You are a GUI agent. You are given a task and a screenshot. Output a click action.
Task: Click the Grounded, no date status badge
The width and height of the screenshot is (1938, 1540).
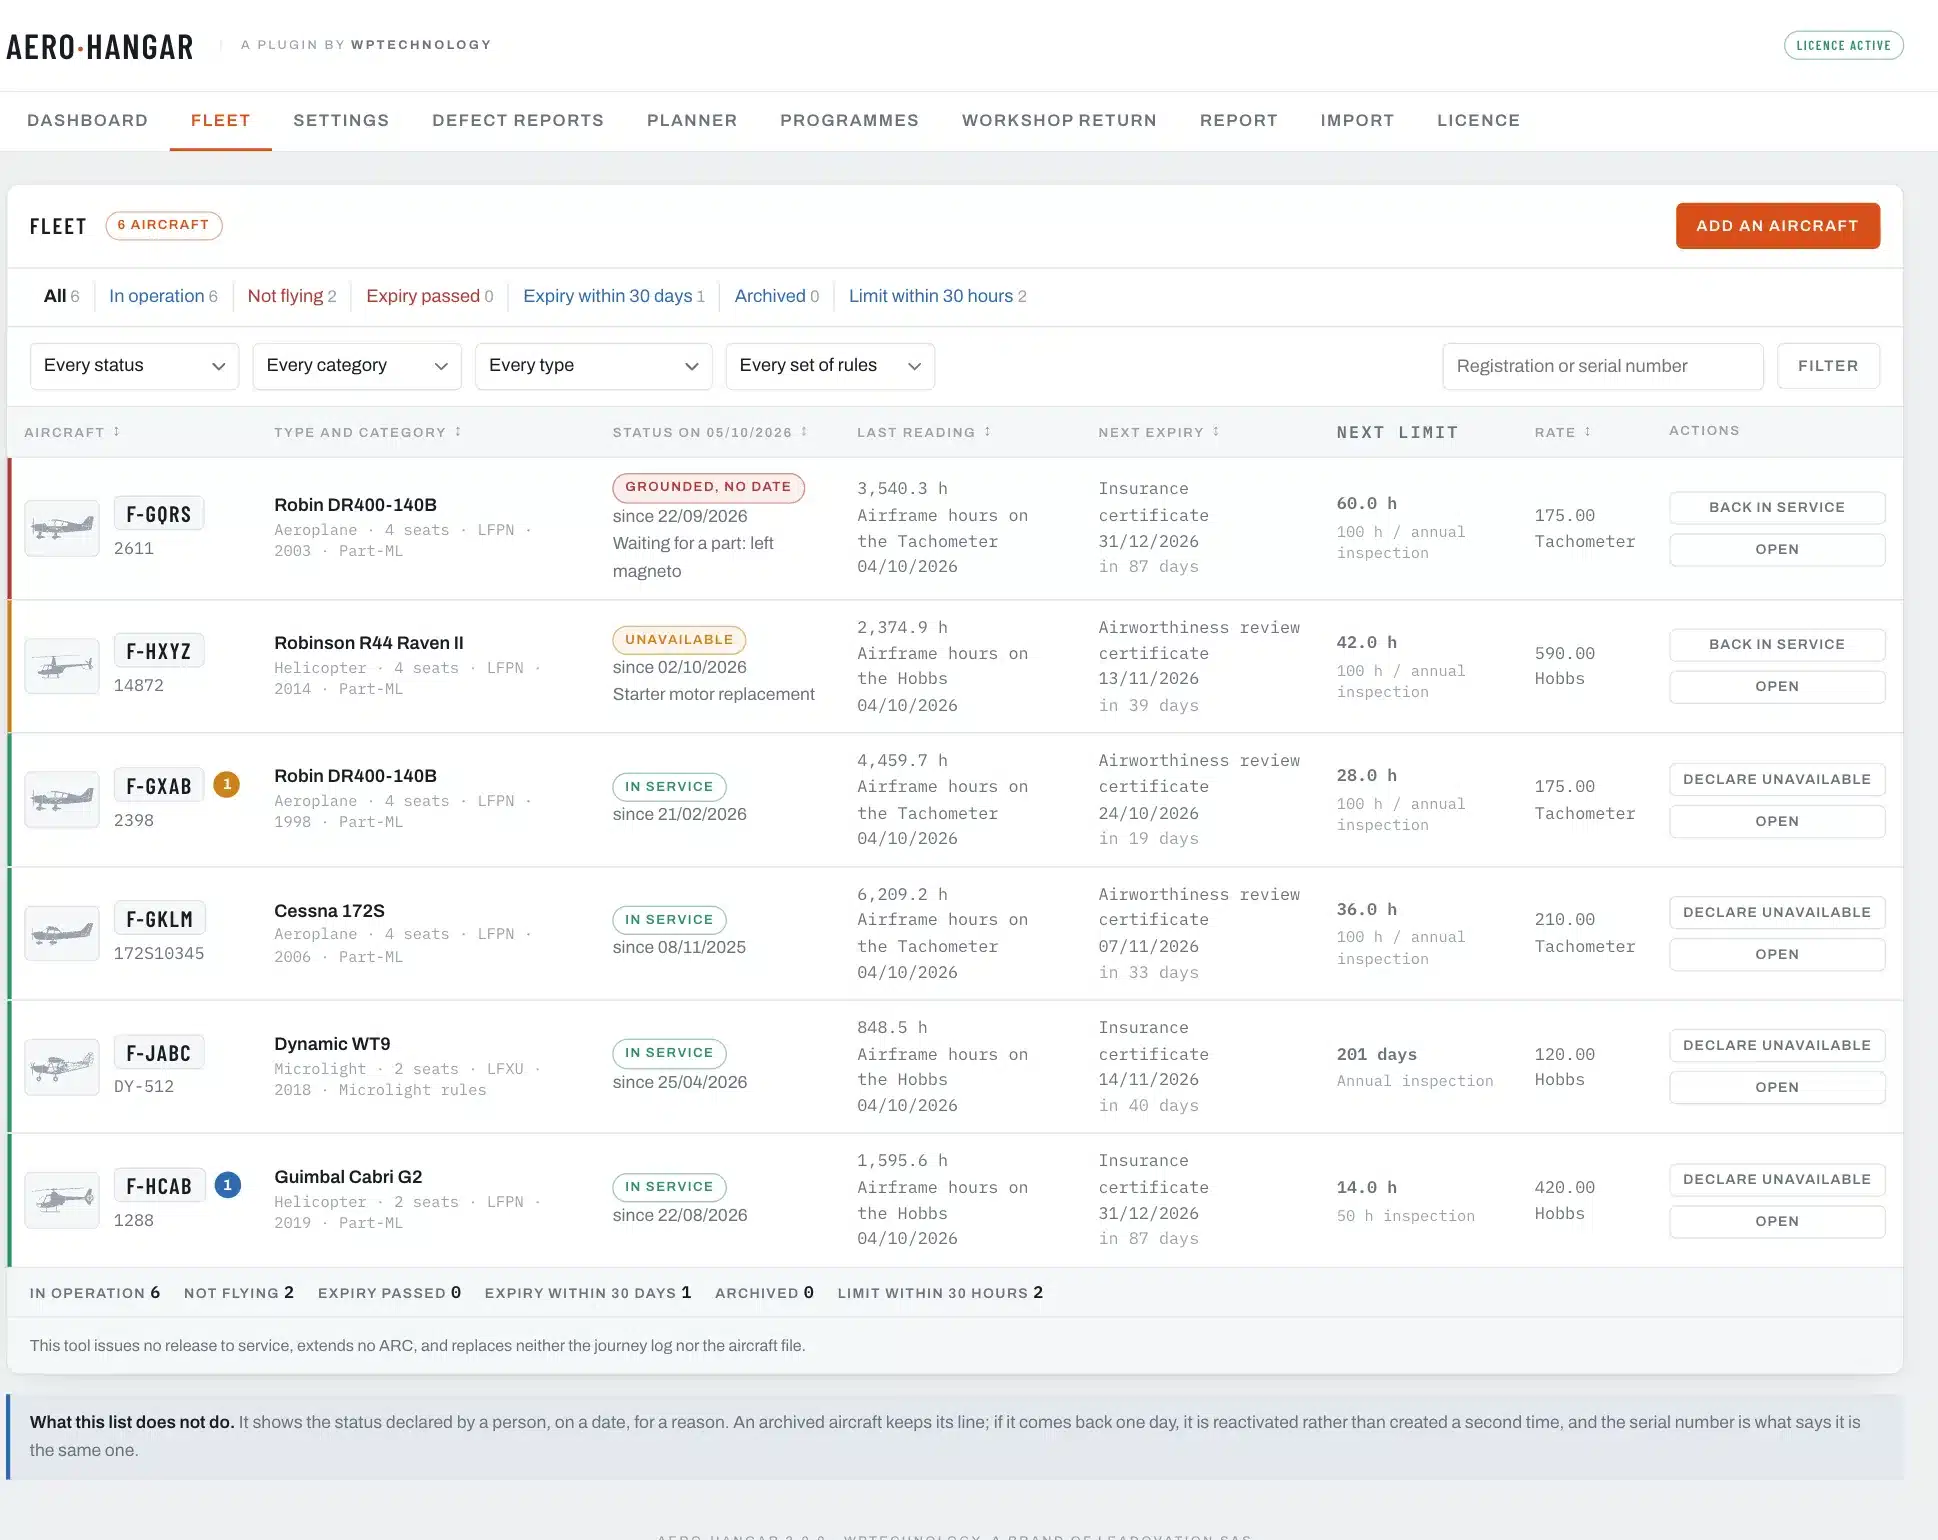pos(708,487)
